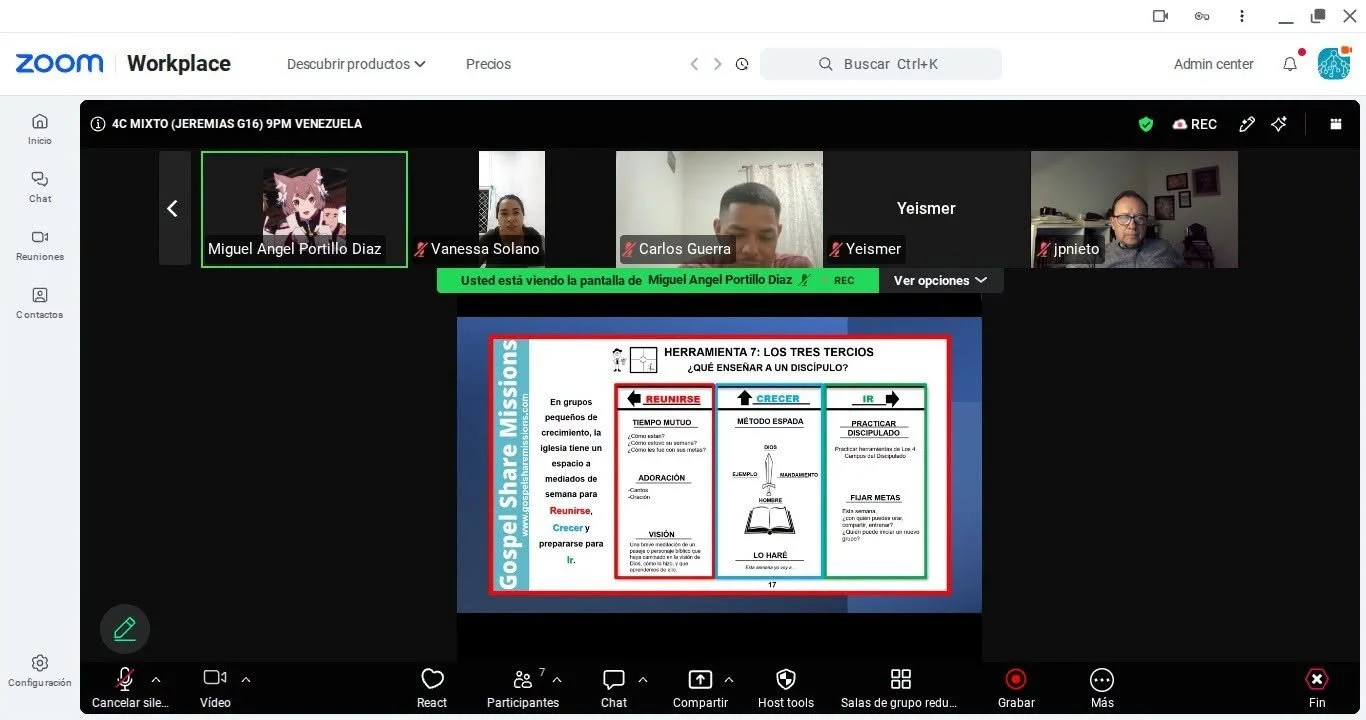Click the pencil icon in meeting header
The width and height of the screenshot is (1366, 720).
(x=1247, y=124)
